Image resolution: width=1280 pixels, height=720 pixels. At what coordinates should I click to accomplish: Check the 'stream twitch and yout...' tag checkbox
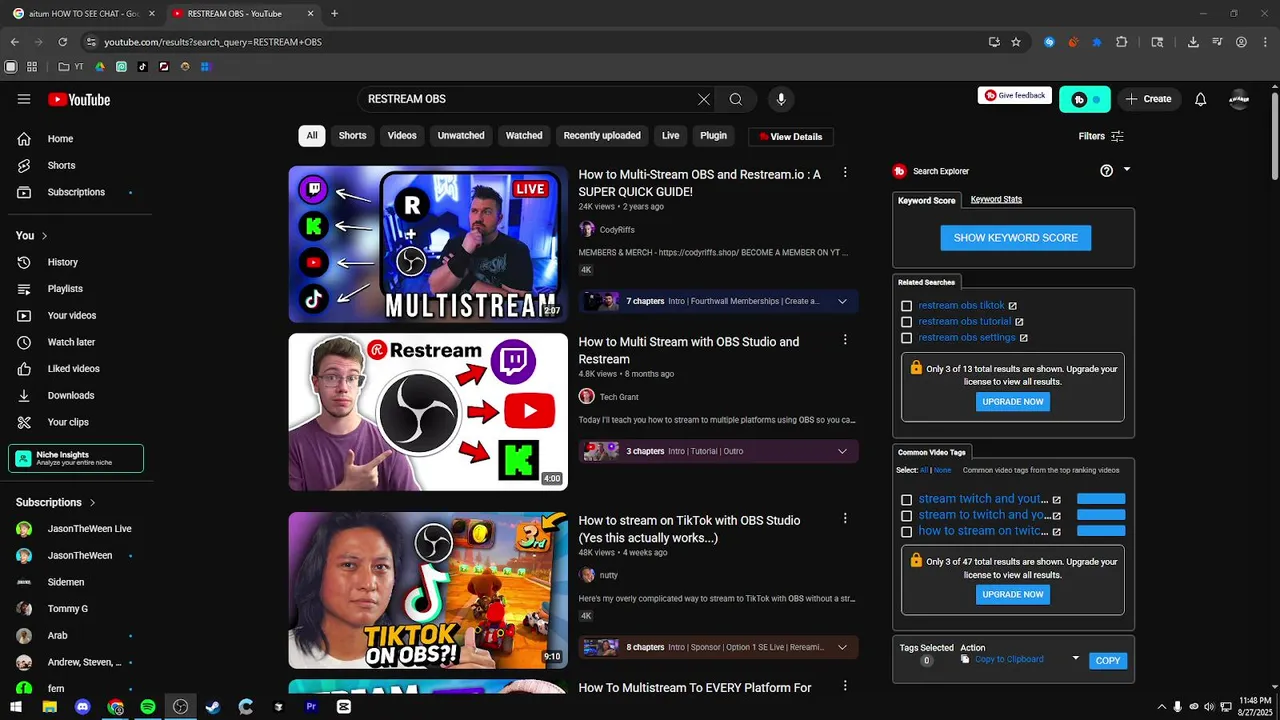tap(906, 500)
